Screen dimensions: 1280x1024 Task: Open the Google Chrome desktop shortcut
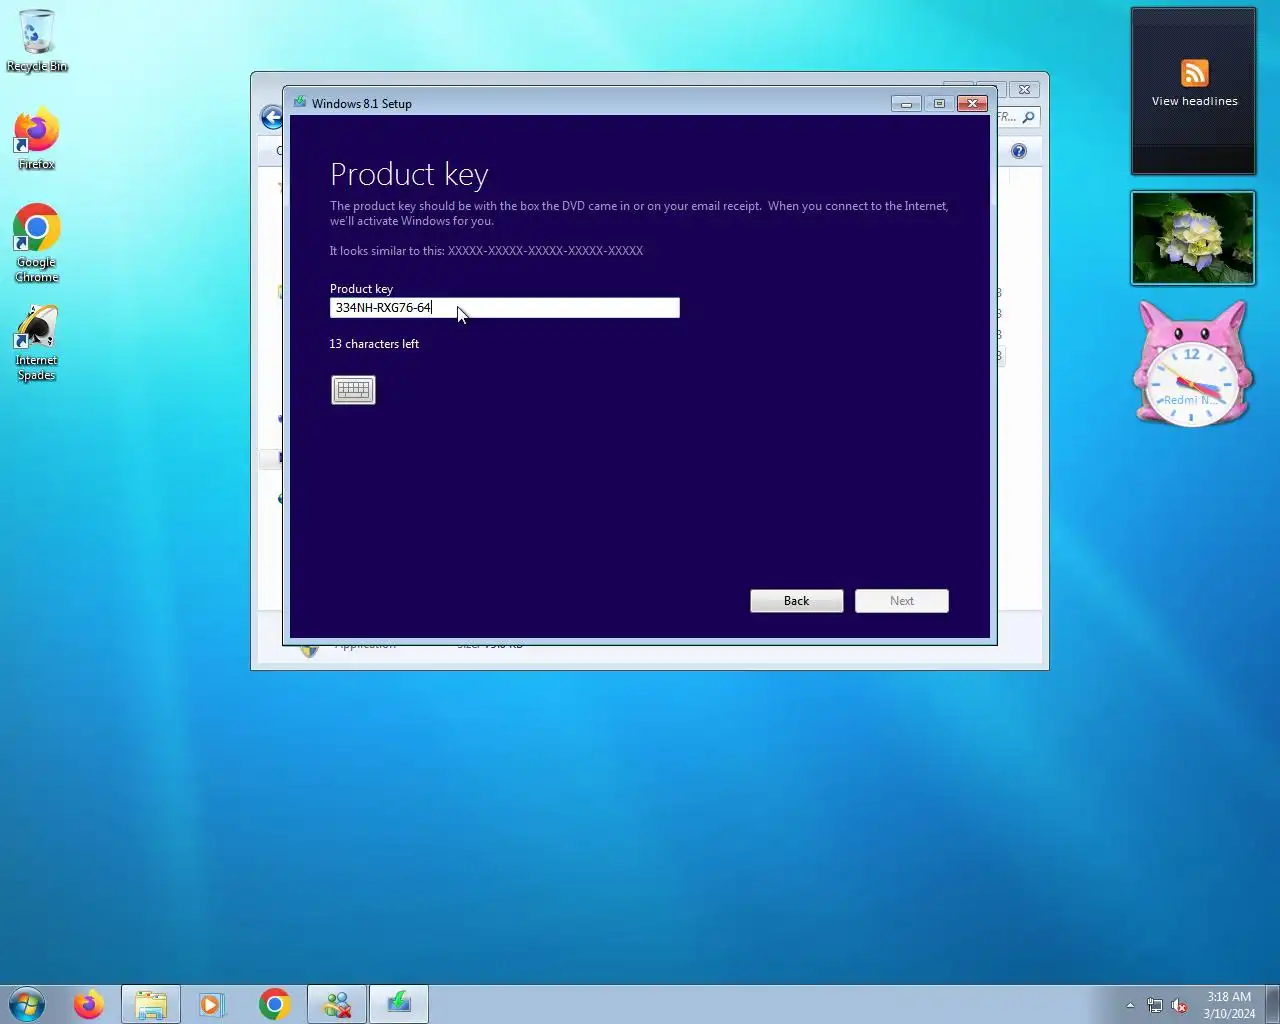tap(37, 243)
